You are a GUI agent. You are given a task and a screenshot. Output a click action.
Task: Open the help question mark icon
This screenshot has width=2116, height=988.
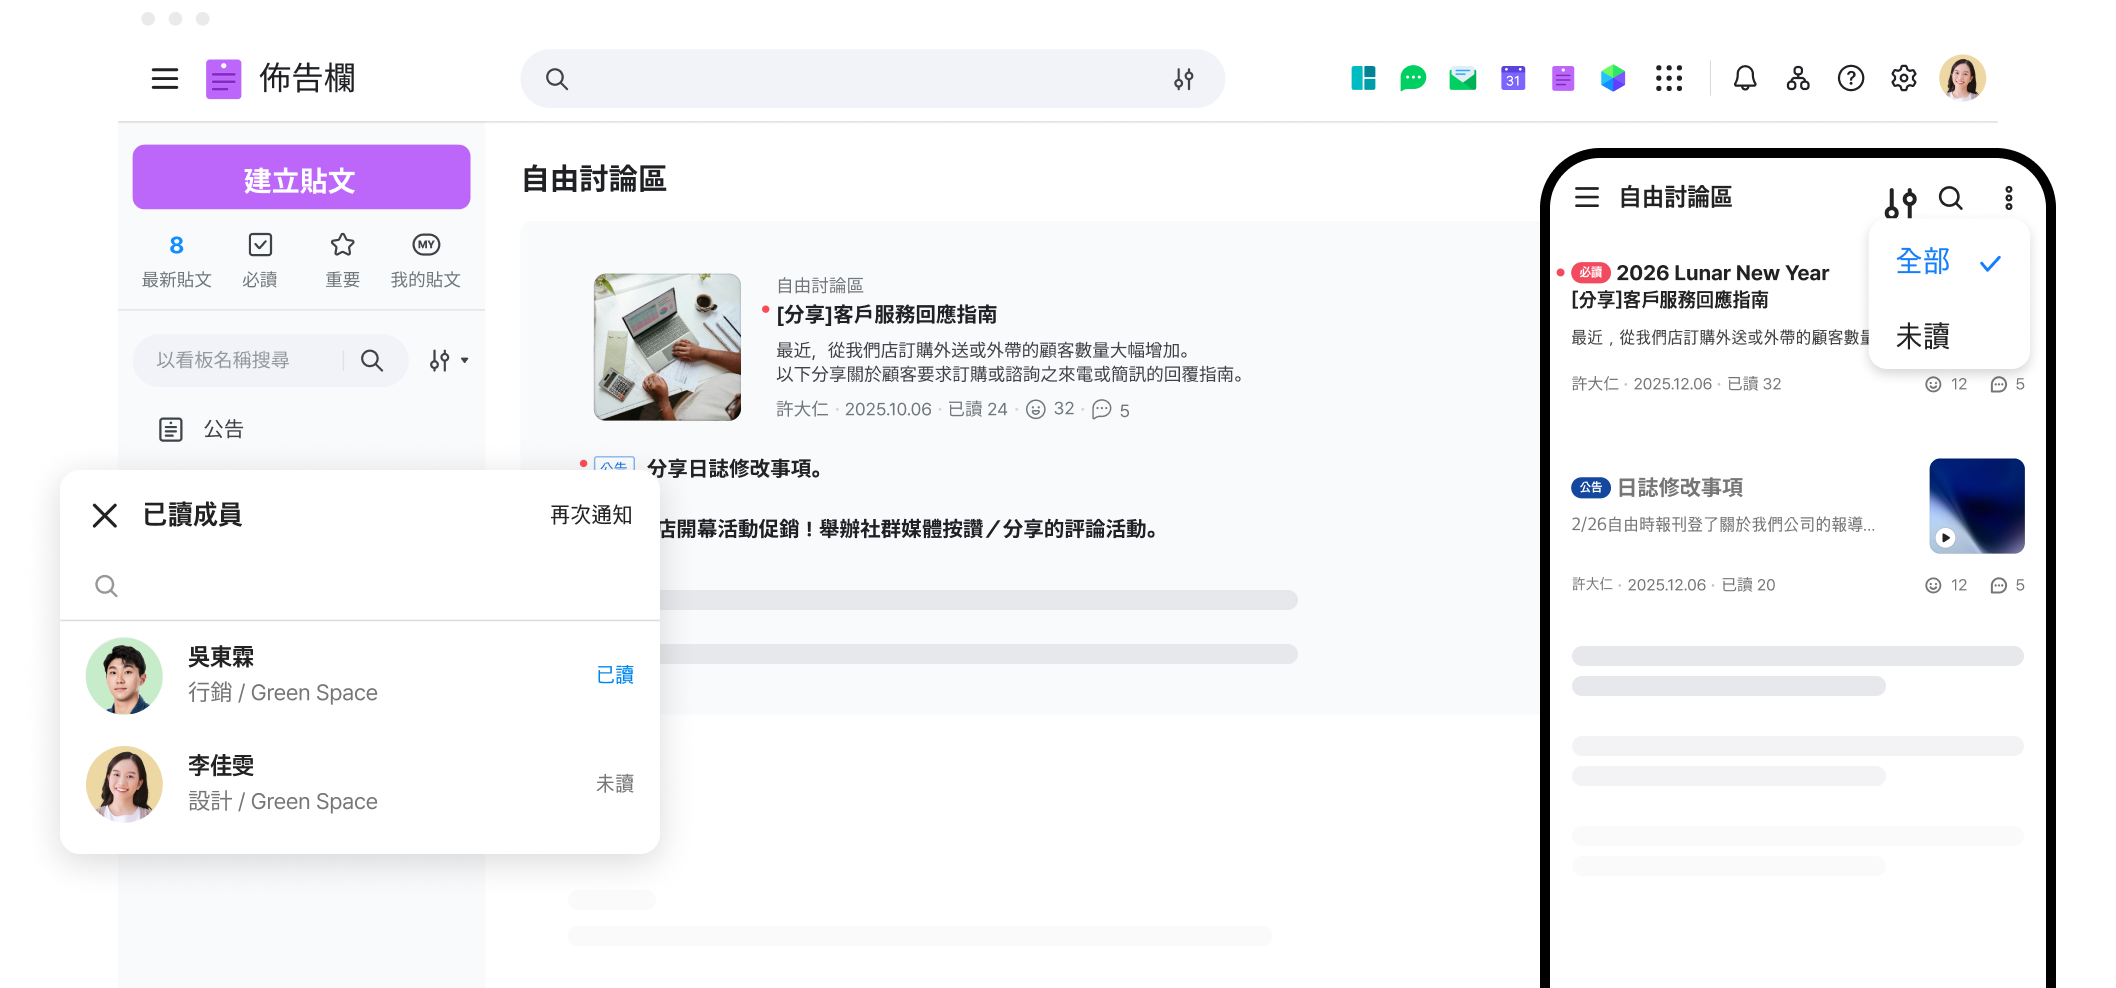[x=1850, y=78]
